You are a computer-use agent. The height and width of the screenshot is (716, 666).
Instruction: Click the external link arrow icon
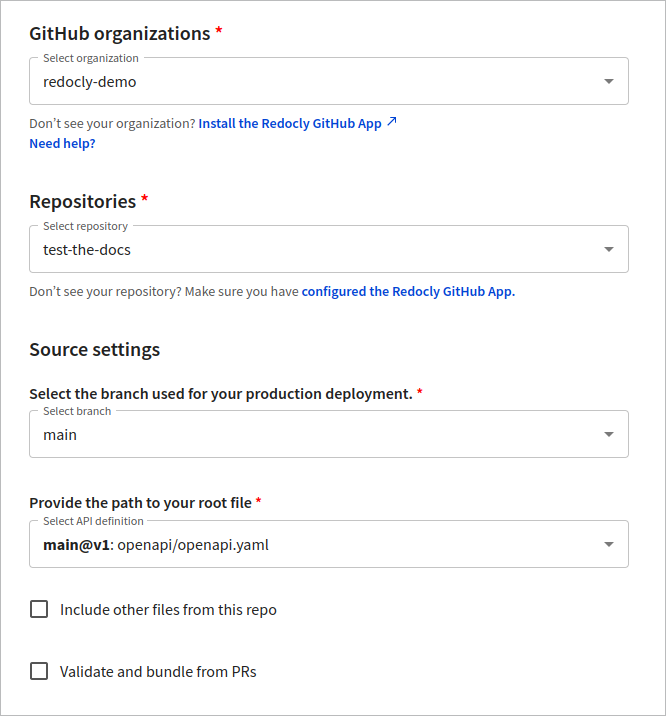pos(392,122)
